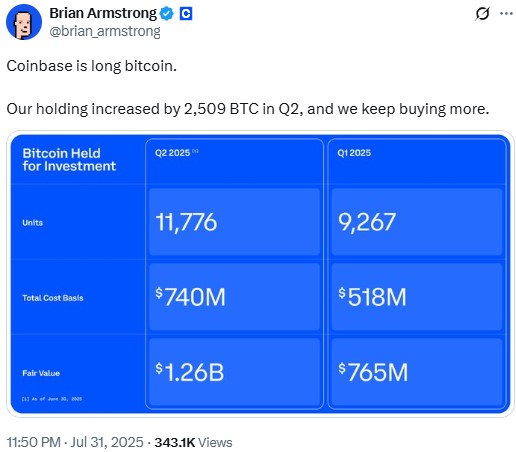
Task: Open the @brian_armstrong handle link
Action: coord(105,31)
